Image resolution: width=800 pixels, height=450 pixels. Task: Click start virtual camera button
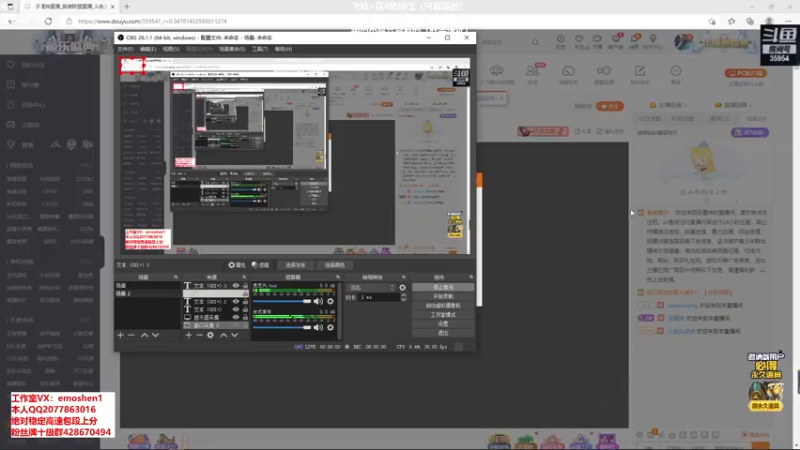click(x=443, y=306)
